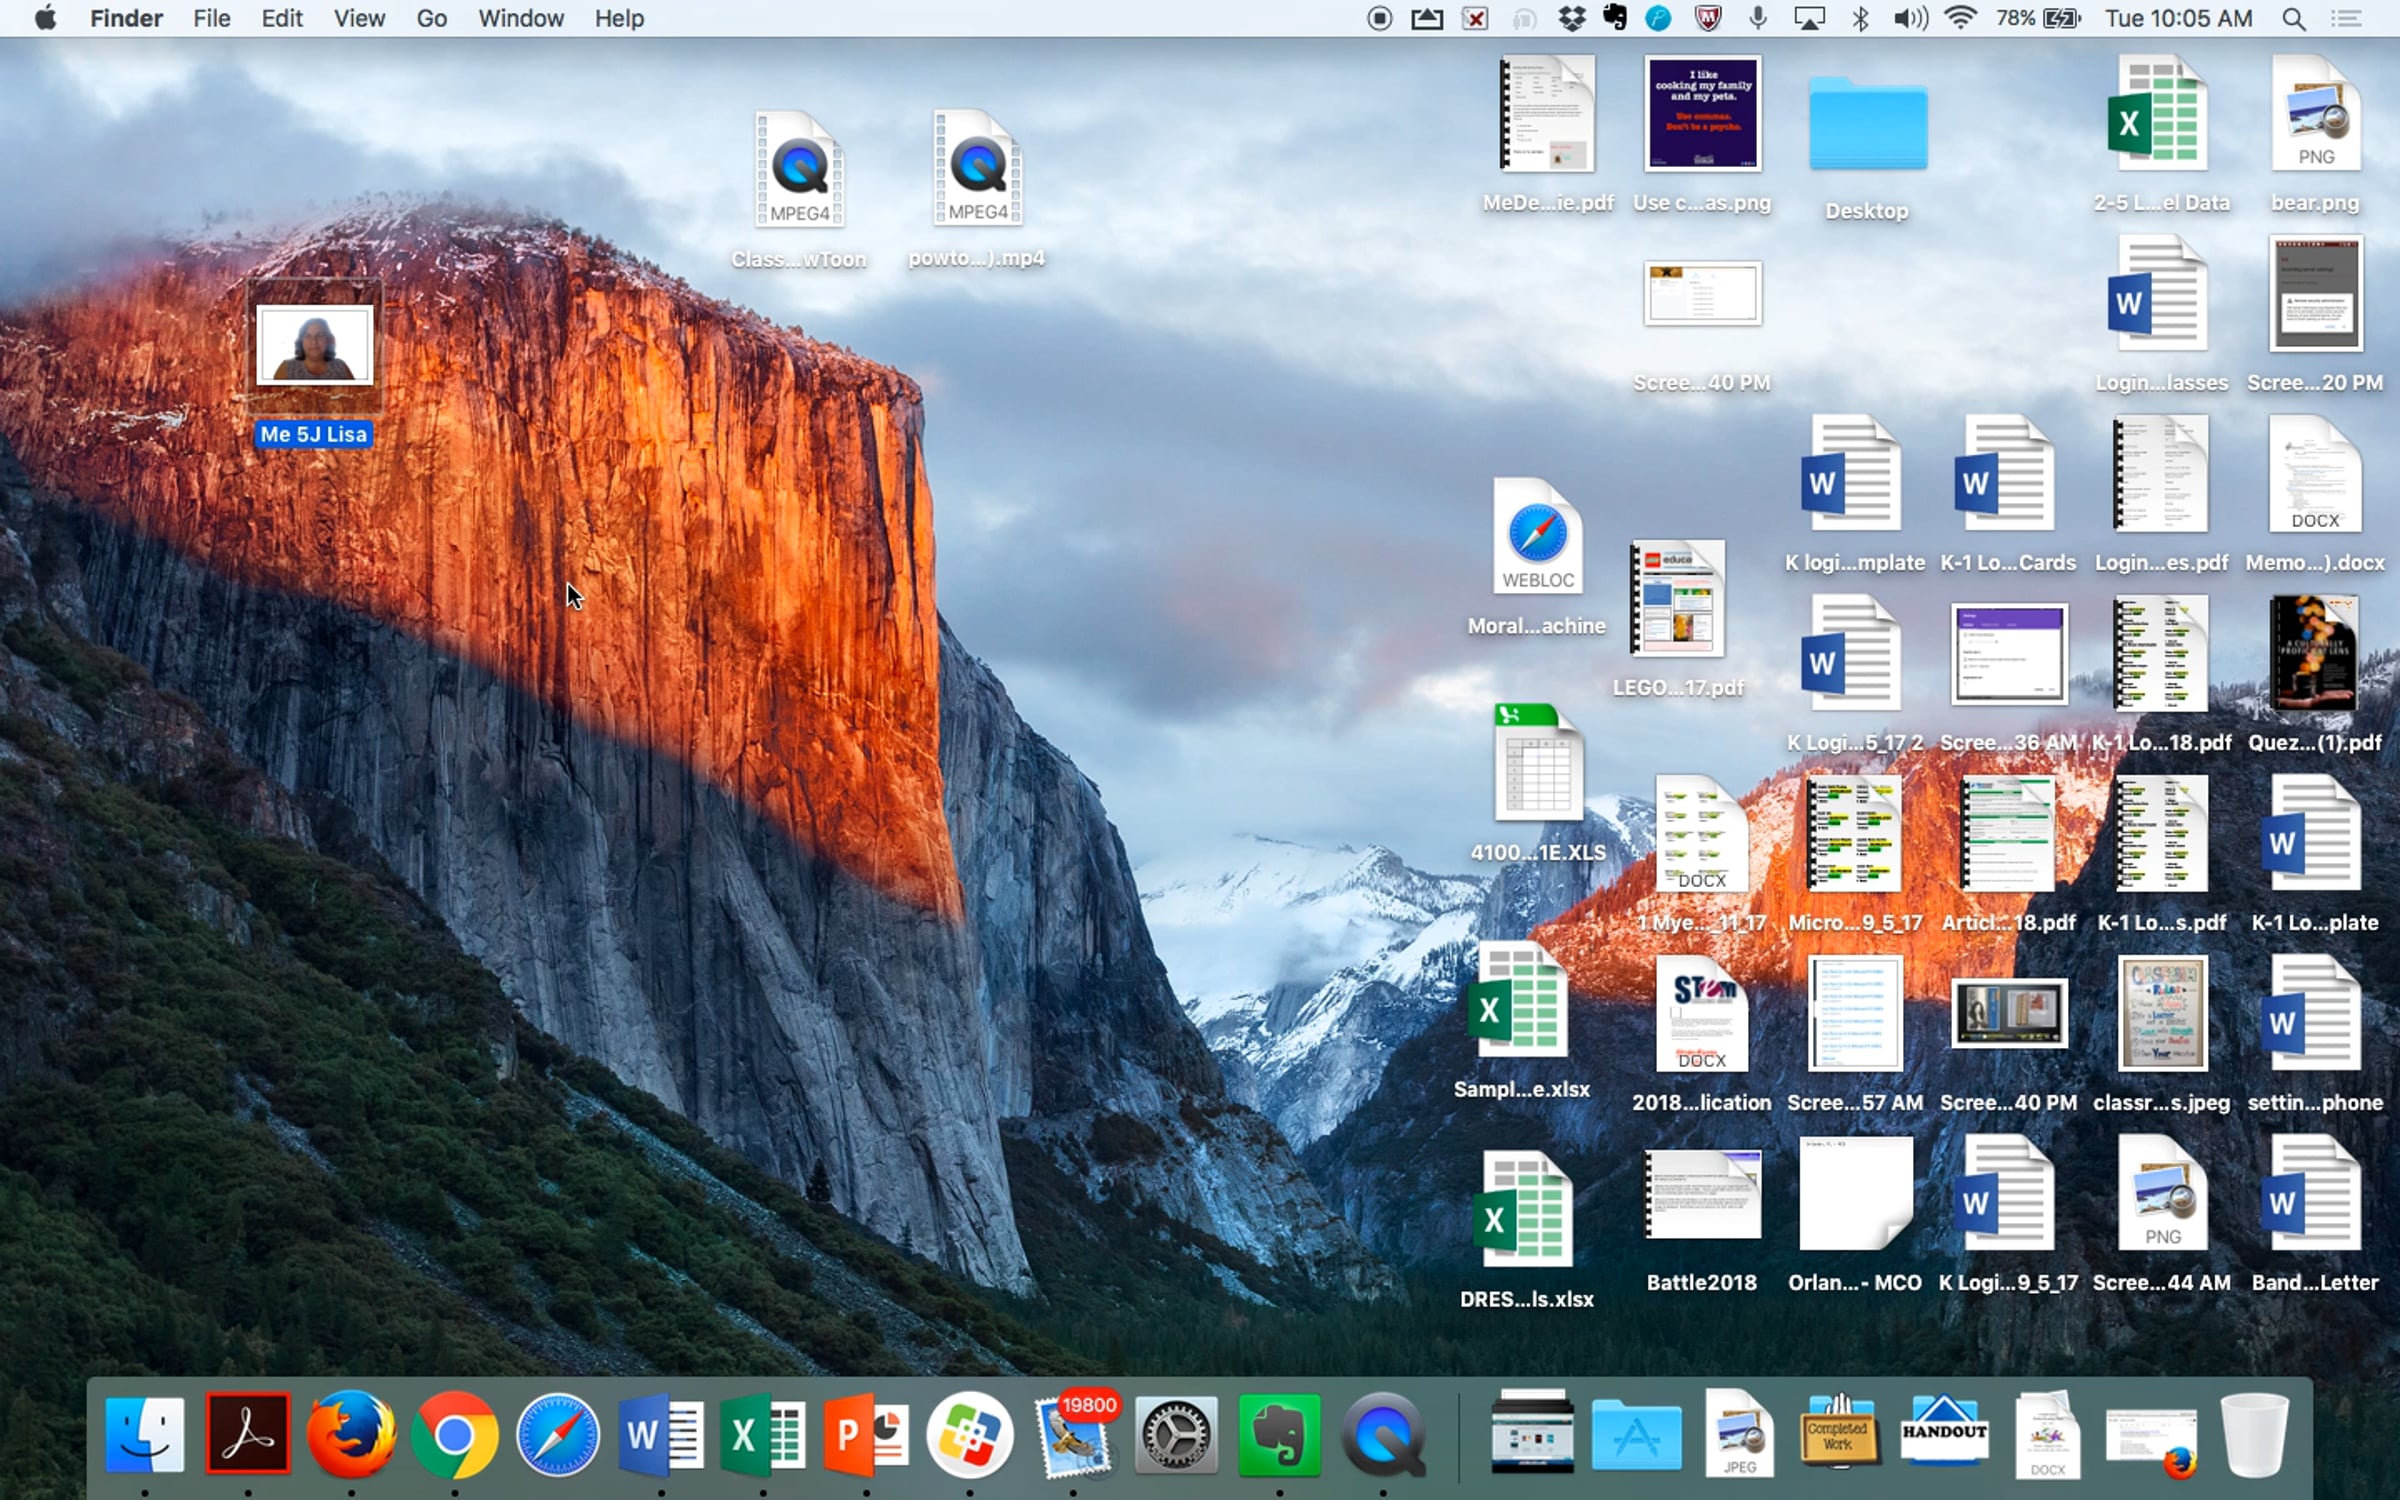Screen dimensions: 2400x1500
Task: Select the file labeled 2-5 L...el Data
Action: [2160, 113]
